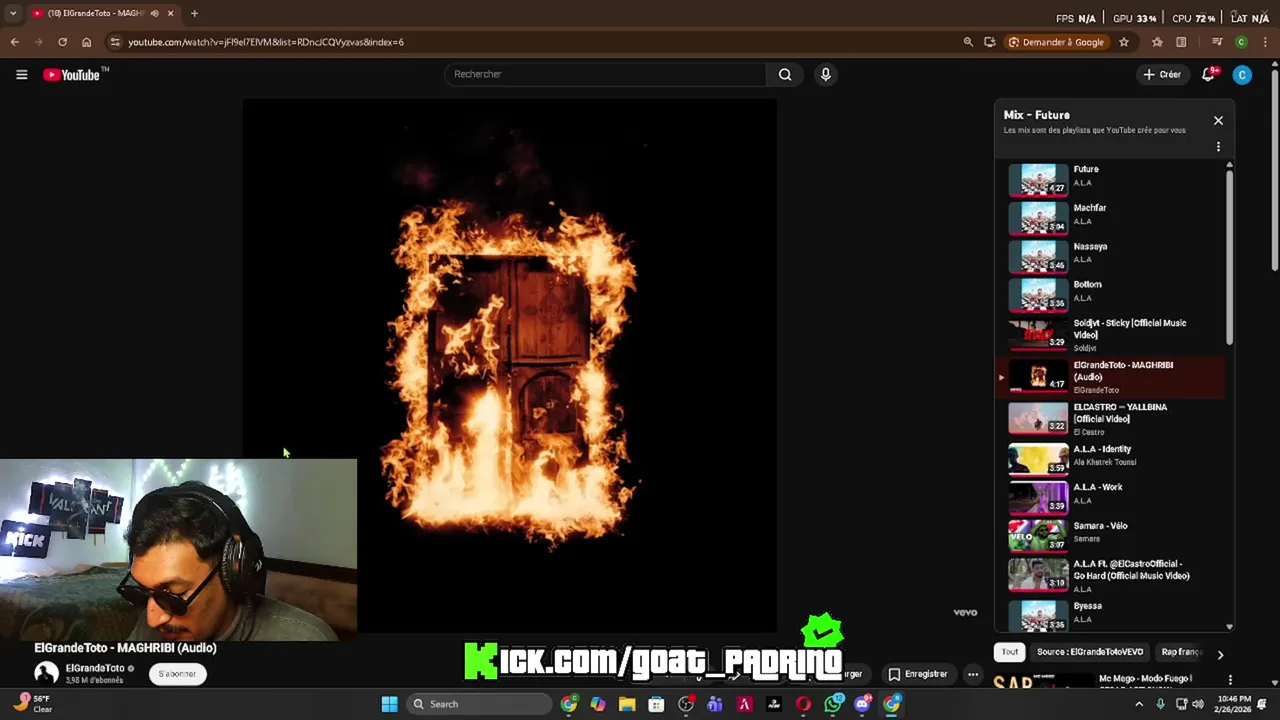Image resolution: width=1280 pixels, height=720 pixels.
Task: Close the Mix - Future playlist panel
Action: [x=1218, y=120]
